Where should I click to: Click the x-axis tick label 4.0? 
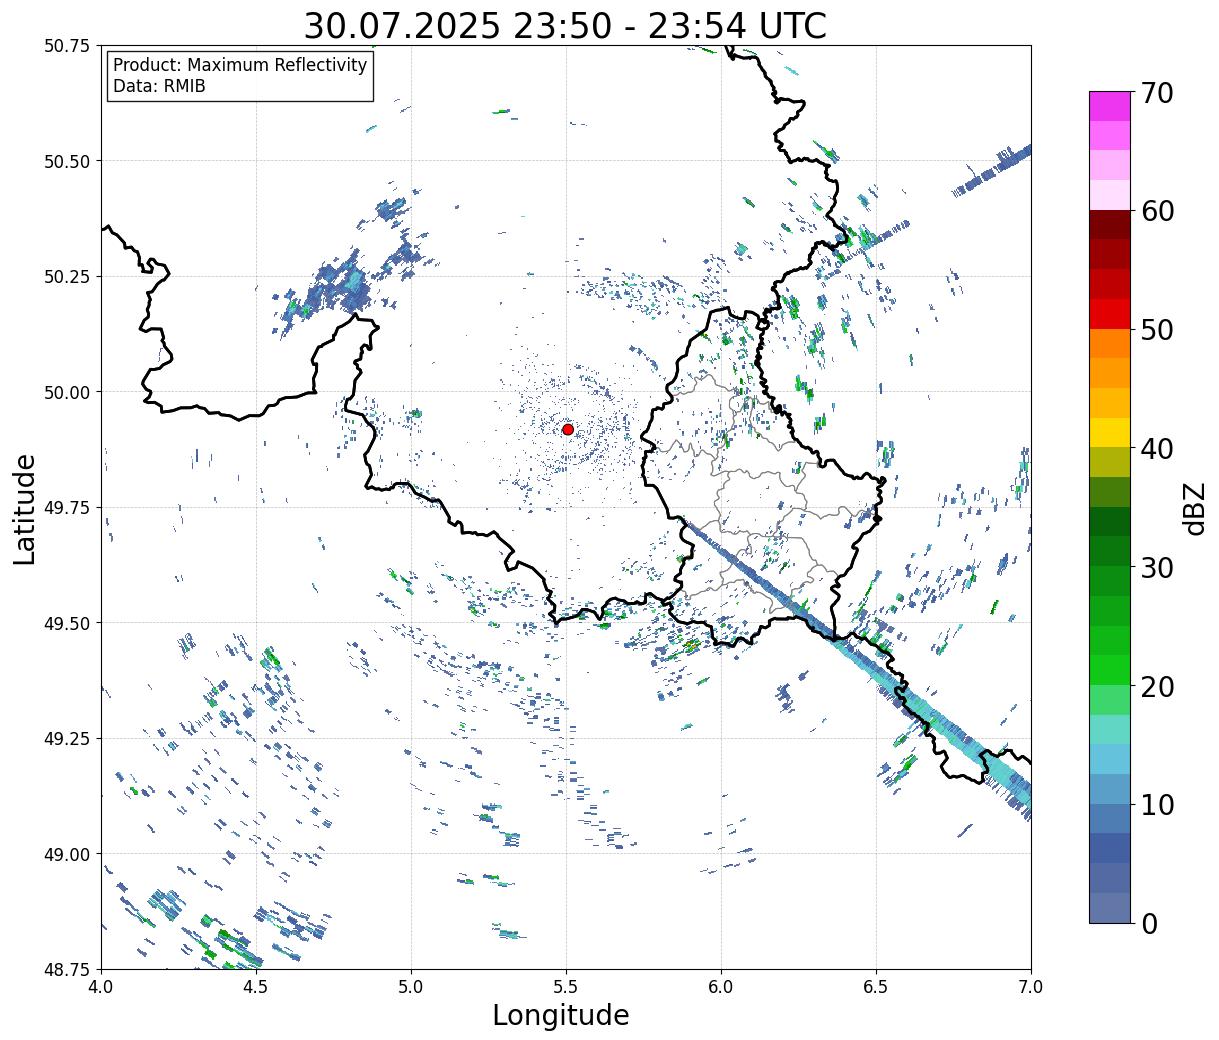(x=101, y=987)
